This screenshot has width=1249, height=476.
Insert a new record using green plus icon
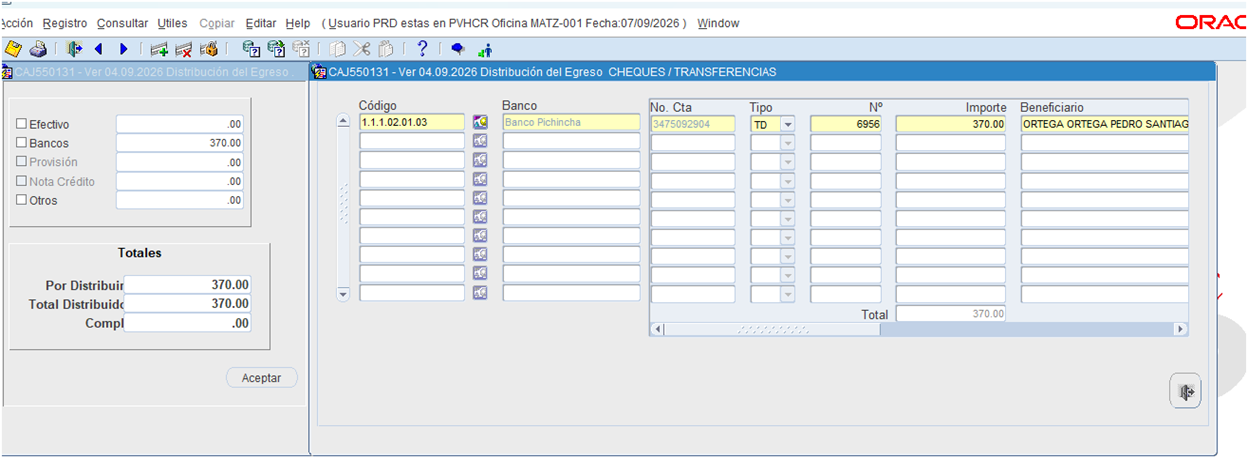(x=159, y=48)
